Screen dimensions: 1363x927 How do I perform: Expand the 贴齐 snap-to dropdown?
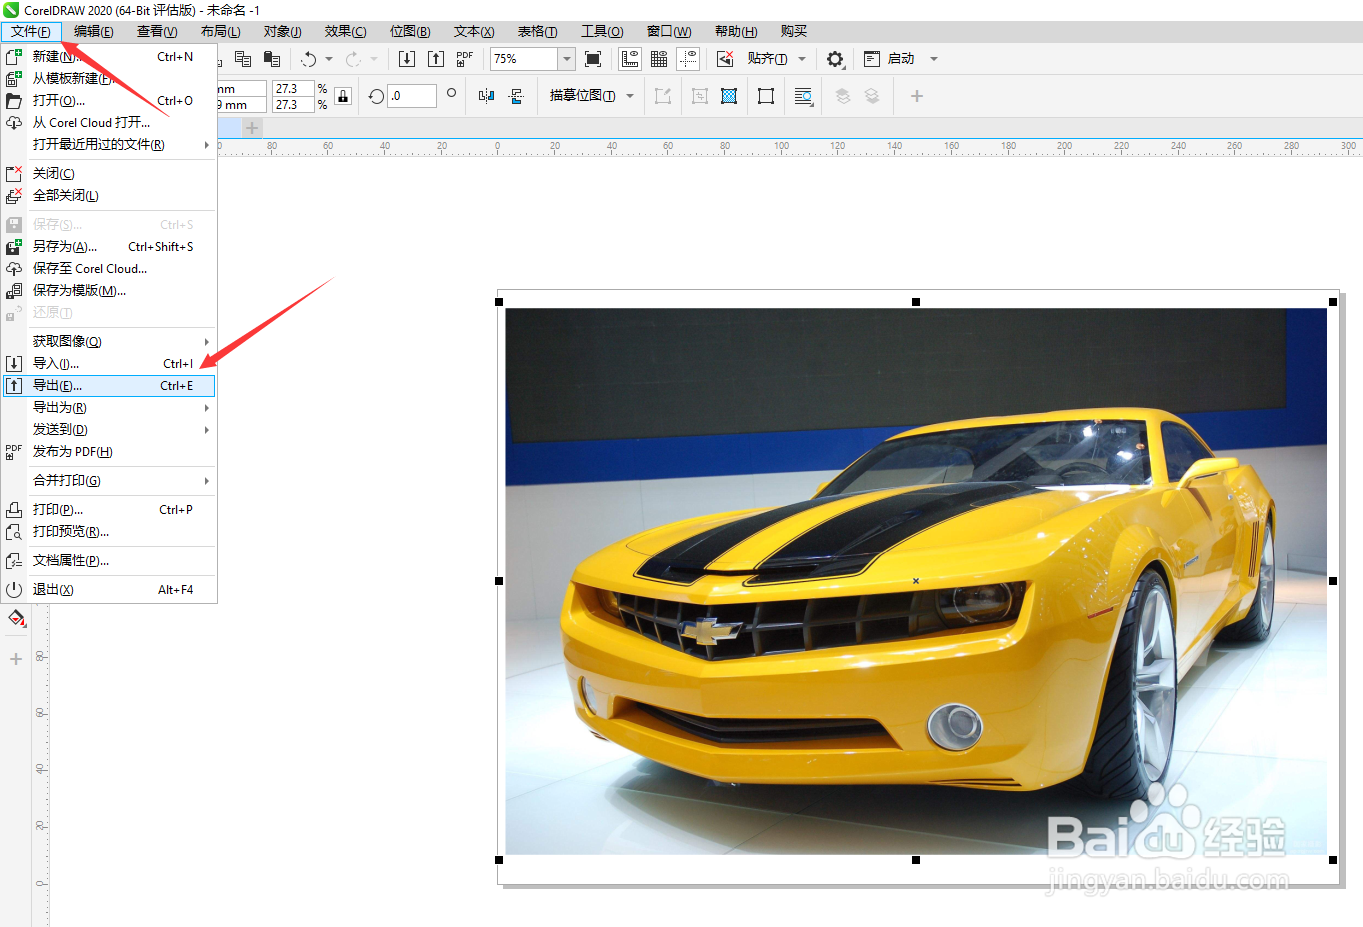802,59
